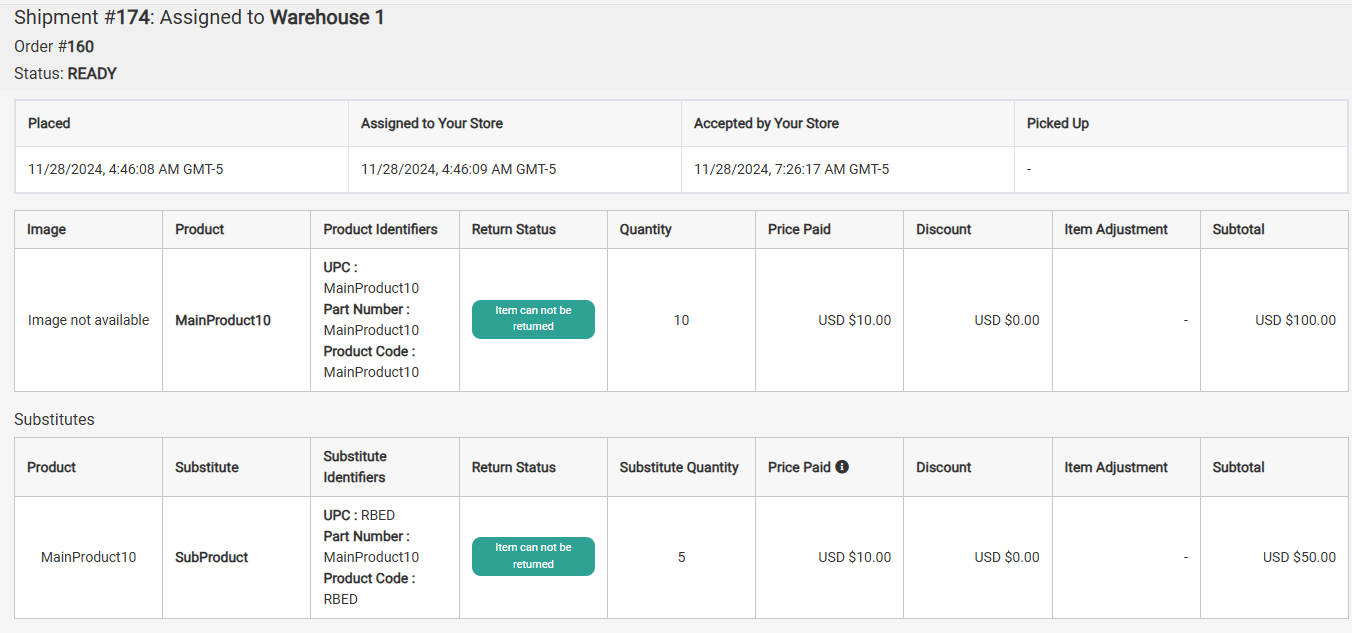Select the MainProduct10 product name

(221, 319)
